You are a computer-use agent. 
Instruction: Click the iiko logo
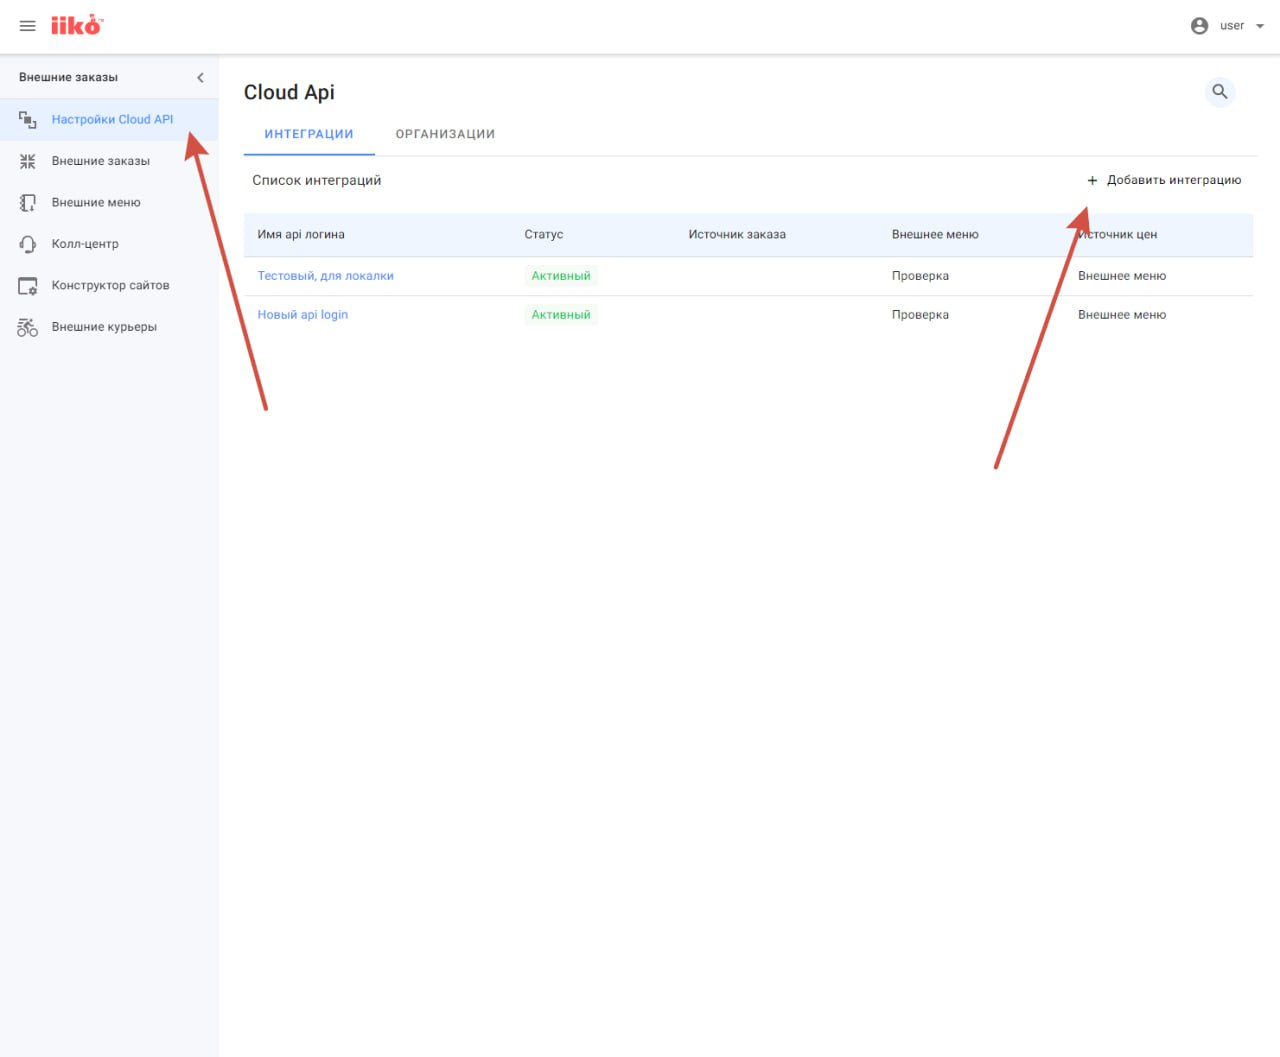[77, 25]
